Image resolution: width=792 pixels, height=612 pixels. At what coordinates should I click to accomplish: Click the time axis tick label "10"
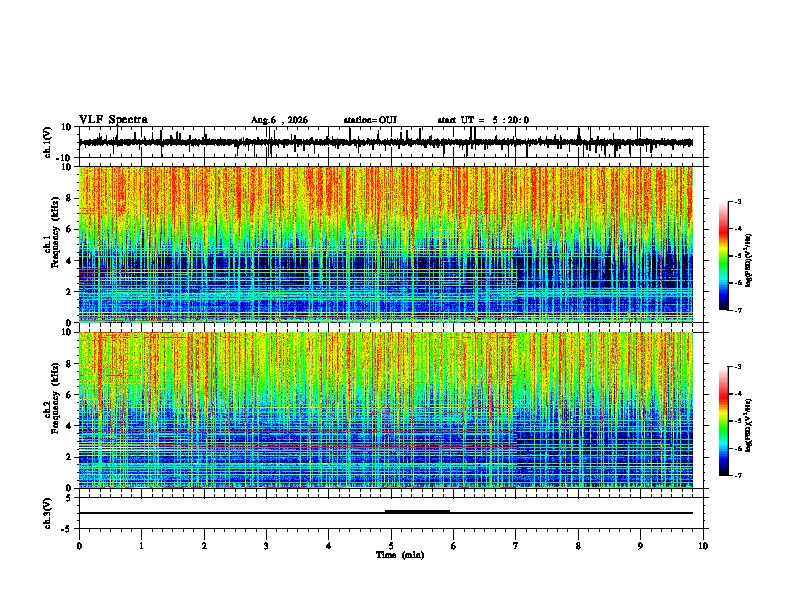703,546
